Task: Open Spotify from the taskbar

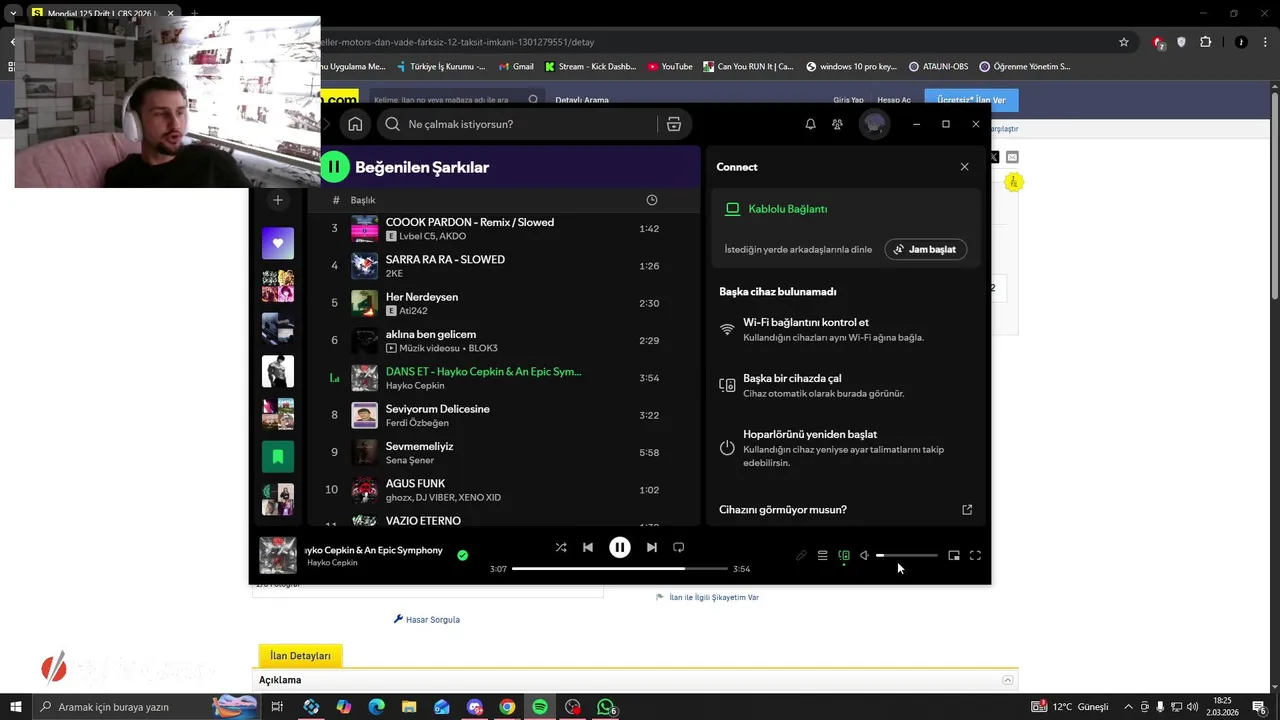Action: (x=540, y=707)
